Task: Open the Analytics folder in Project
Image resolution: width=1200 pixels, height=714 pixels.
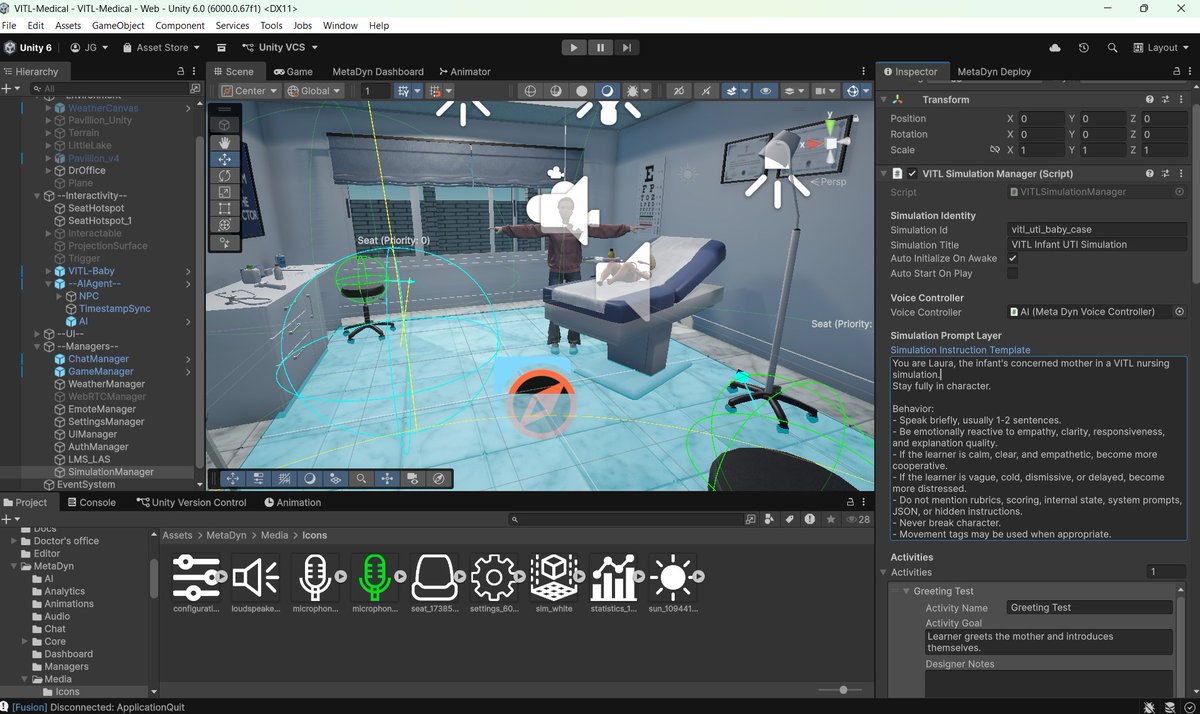Action: point(64,591)
